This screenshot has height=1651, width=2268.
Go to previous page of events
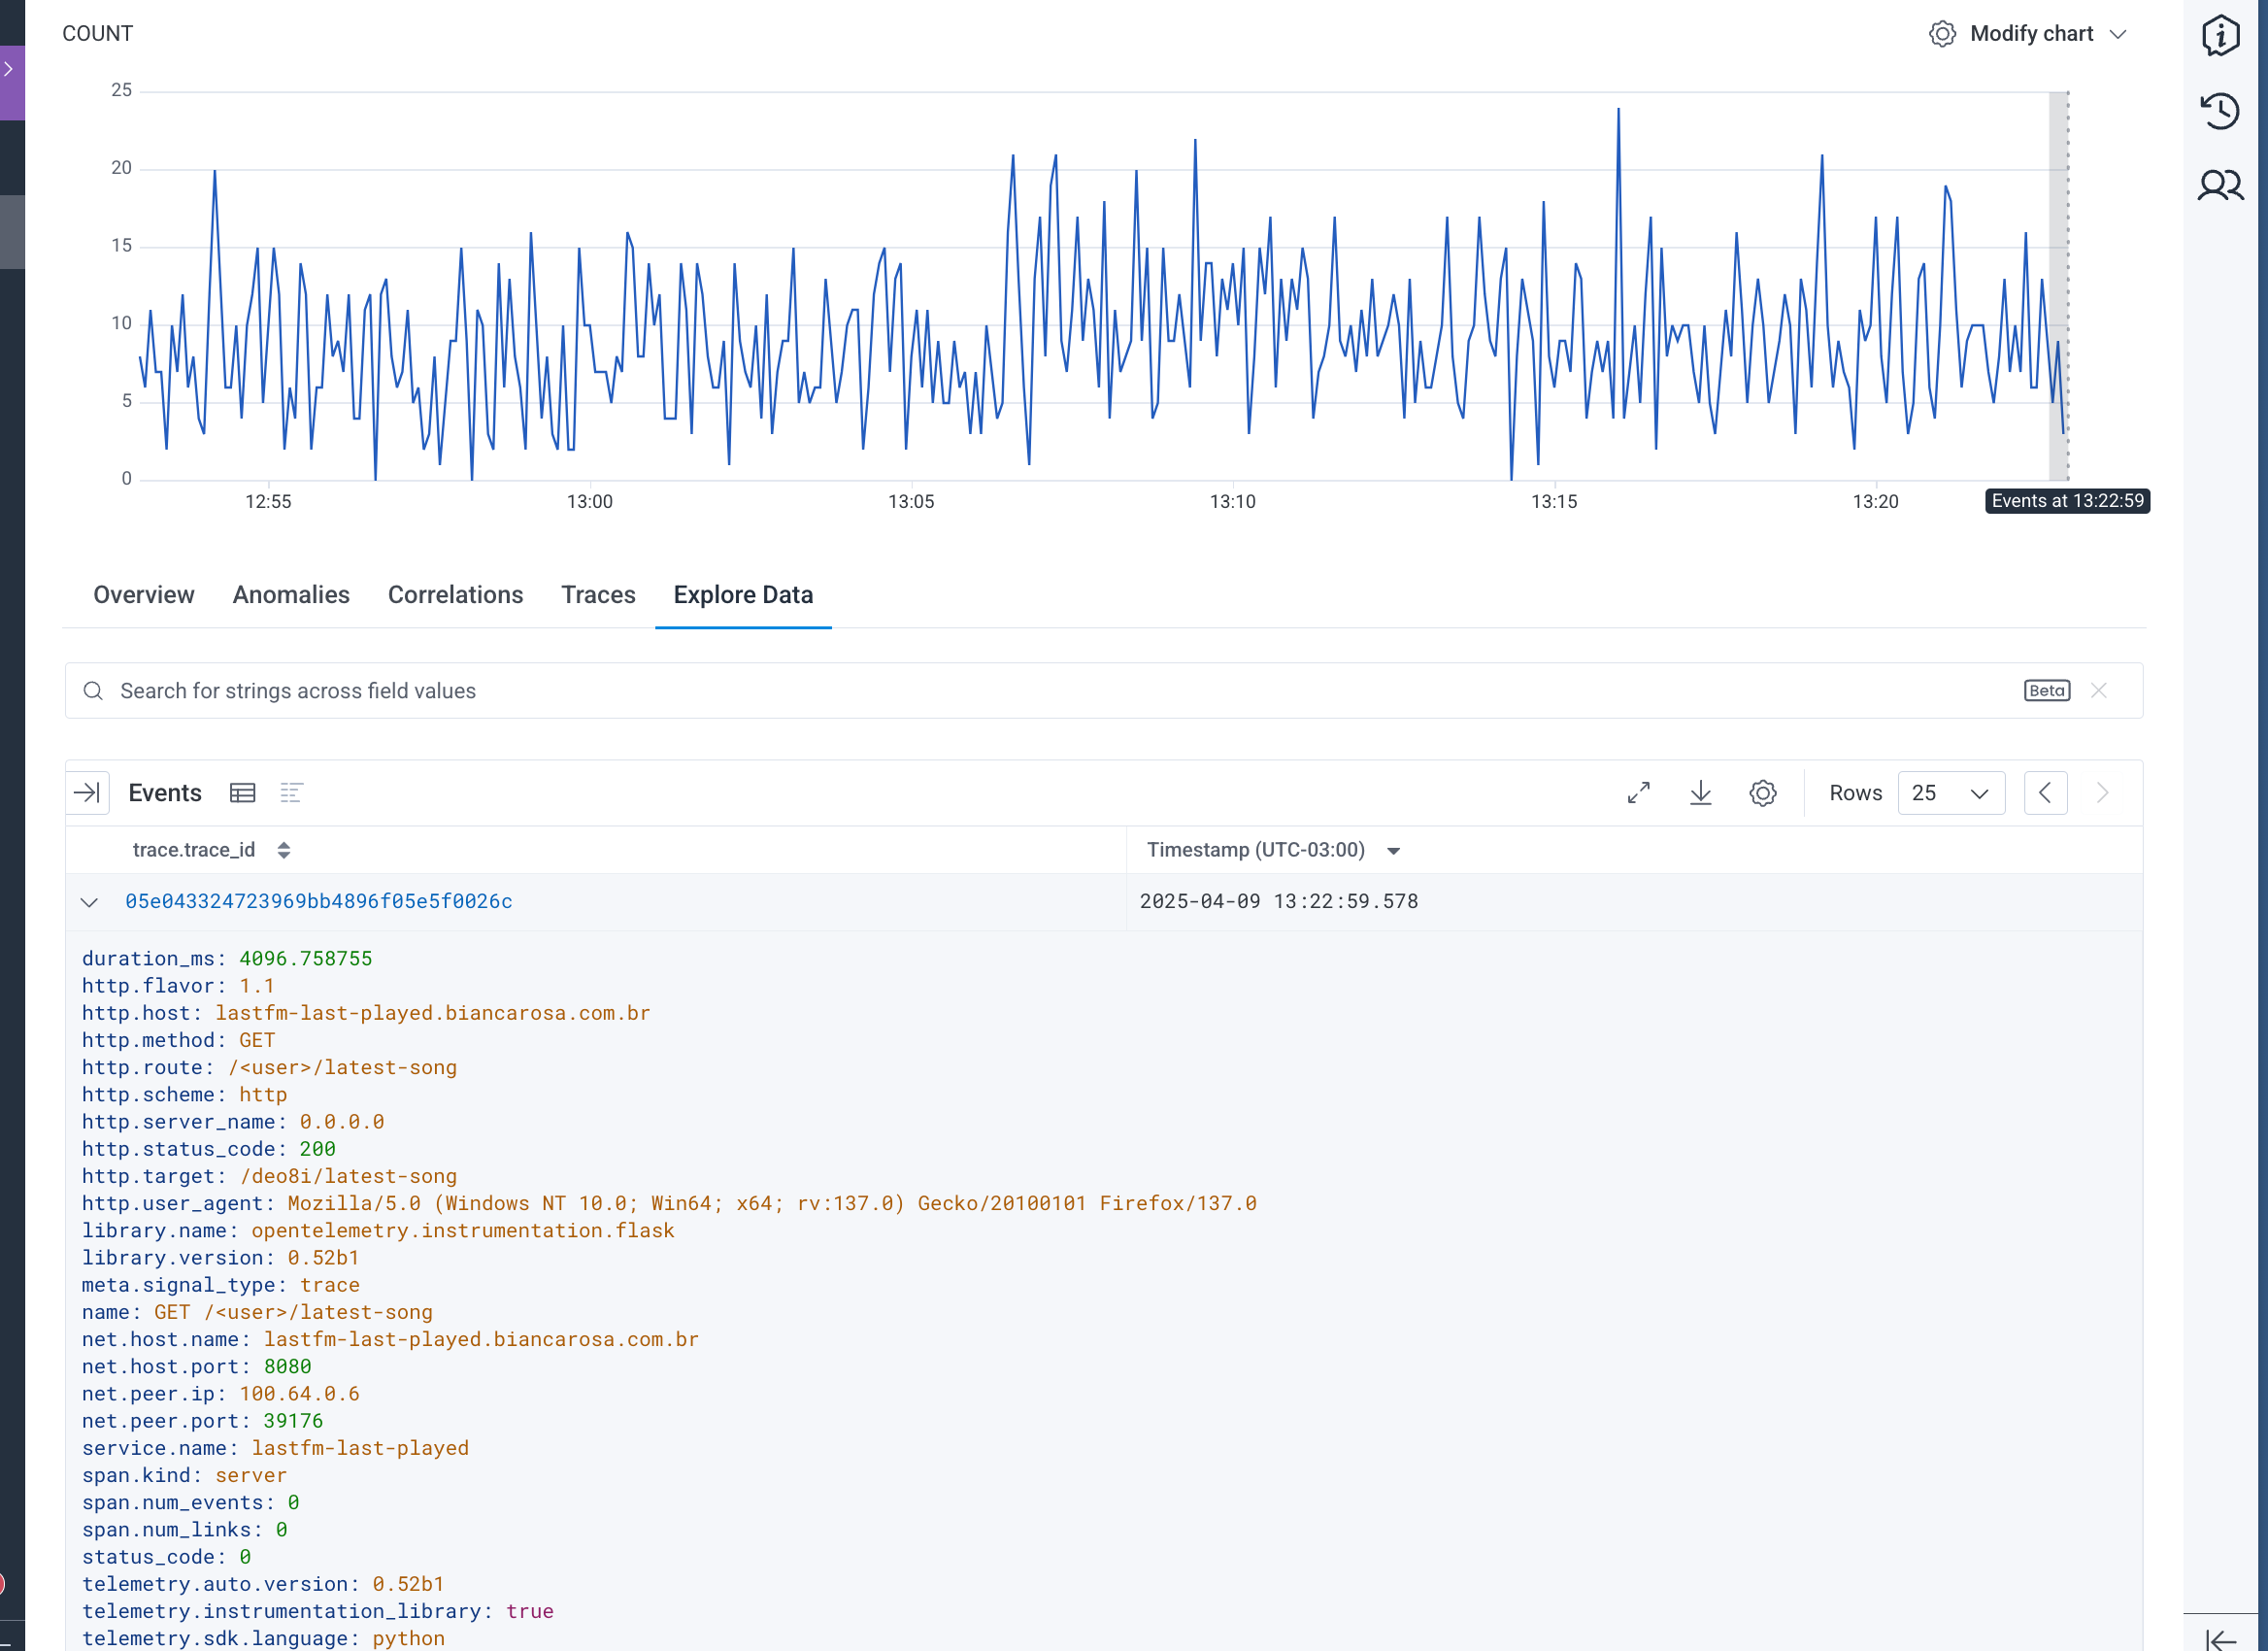point(2045,793)
